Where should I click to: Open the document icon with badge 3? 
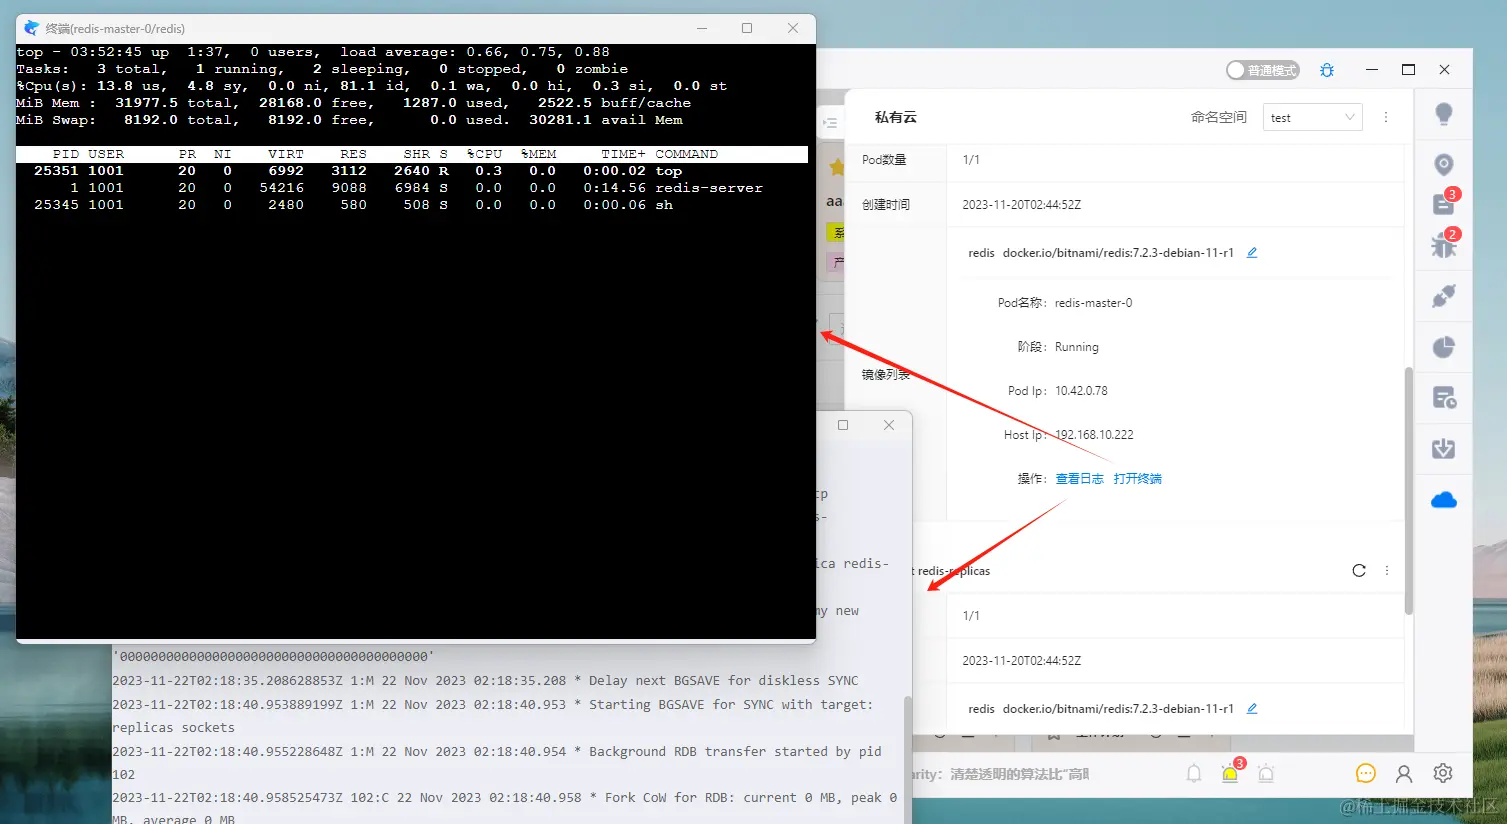point(1444,204)
